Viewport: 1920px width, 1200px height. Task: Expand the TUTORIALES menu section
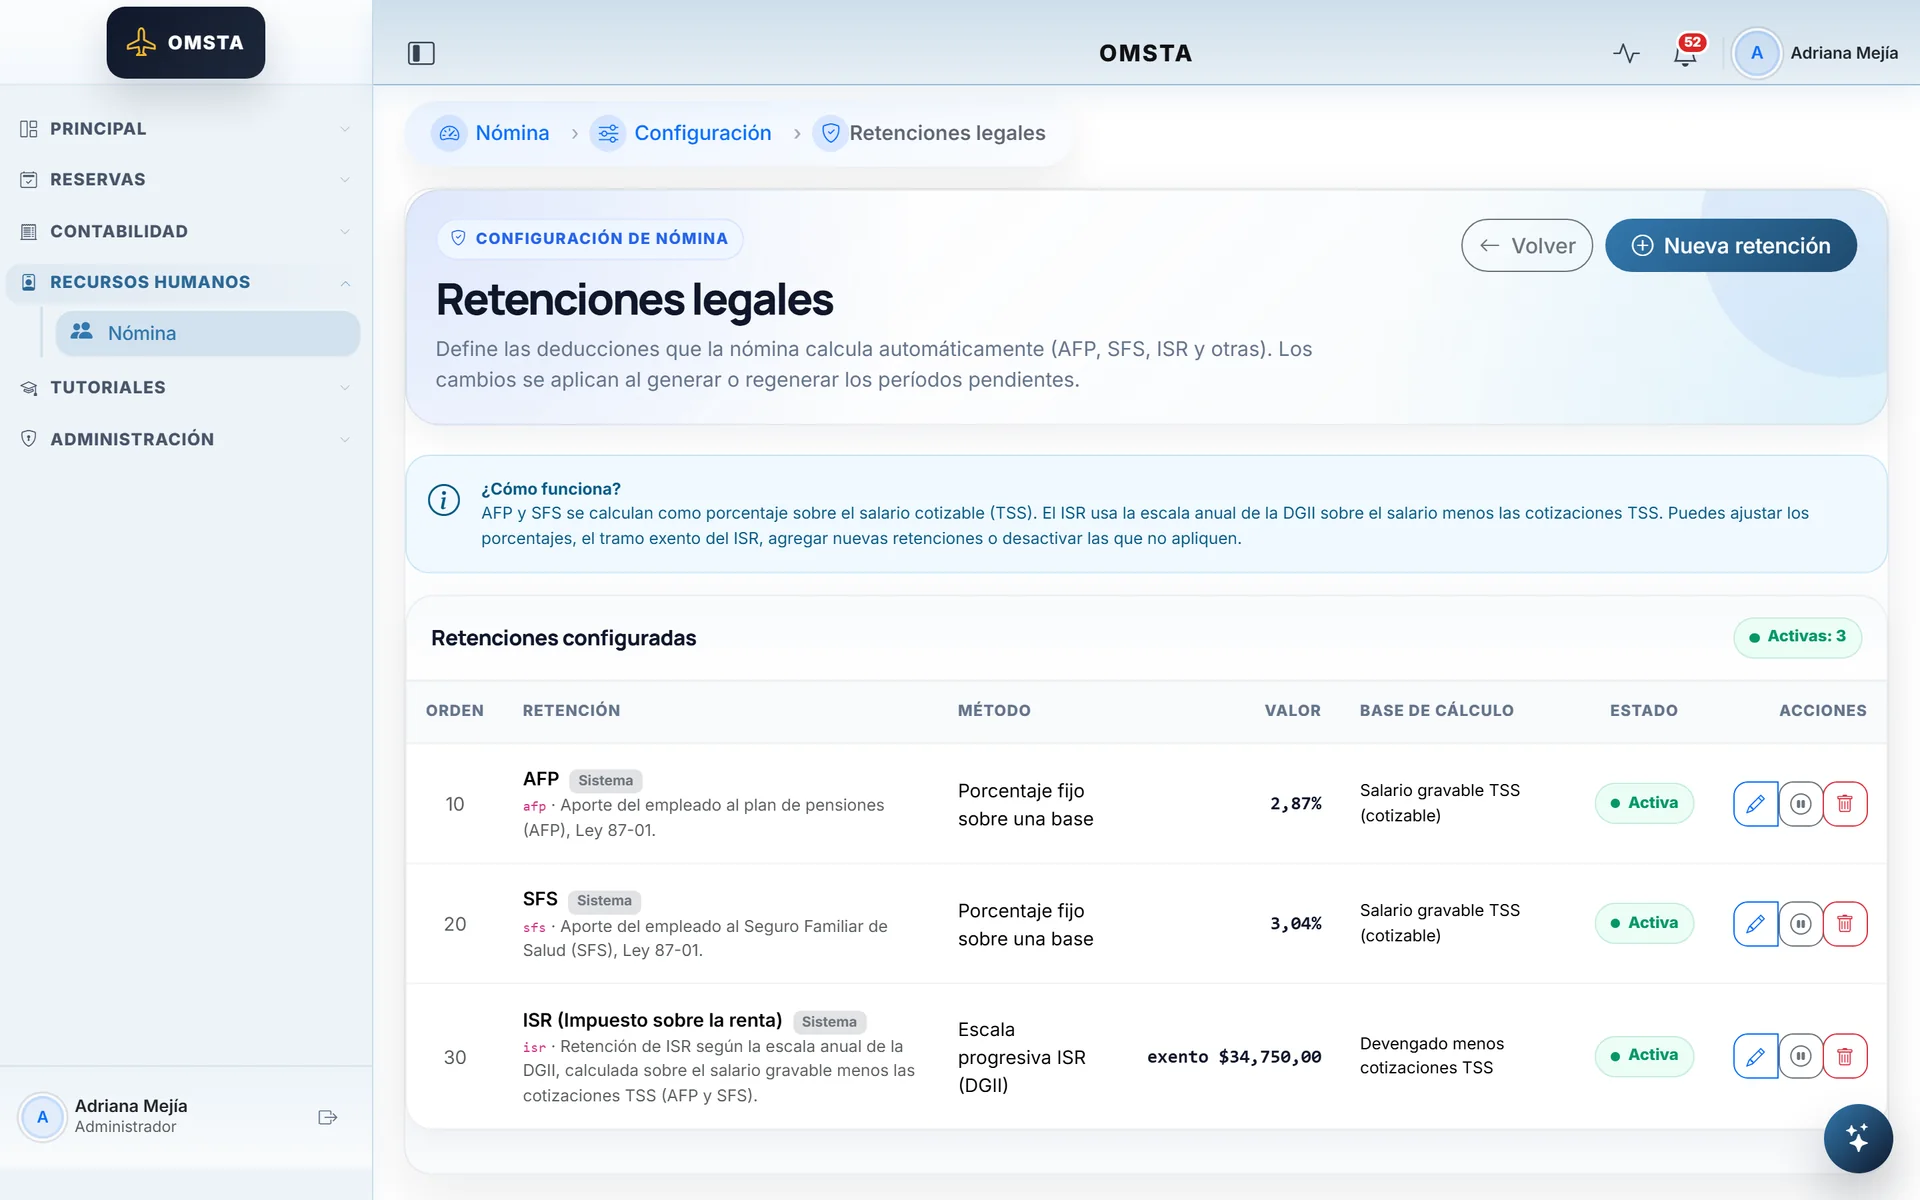(x=186, y=388)
